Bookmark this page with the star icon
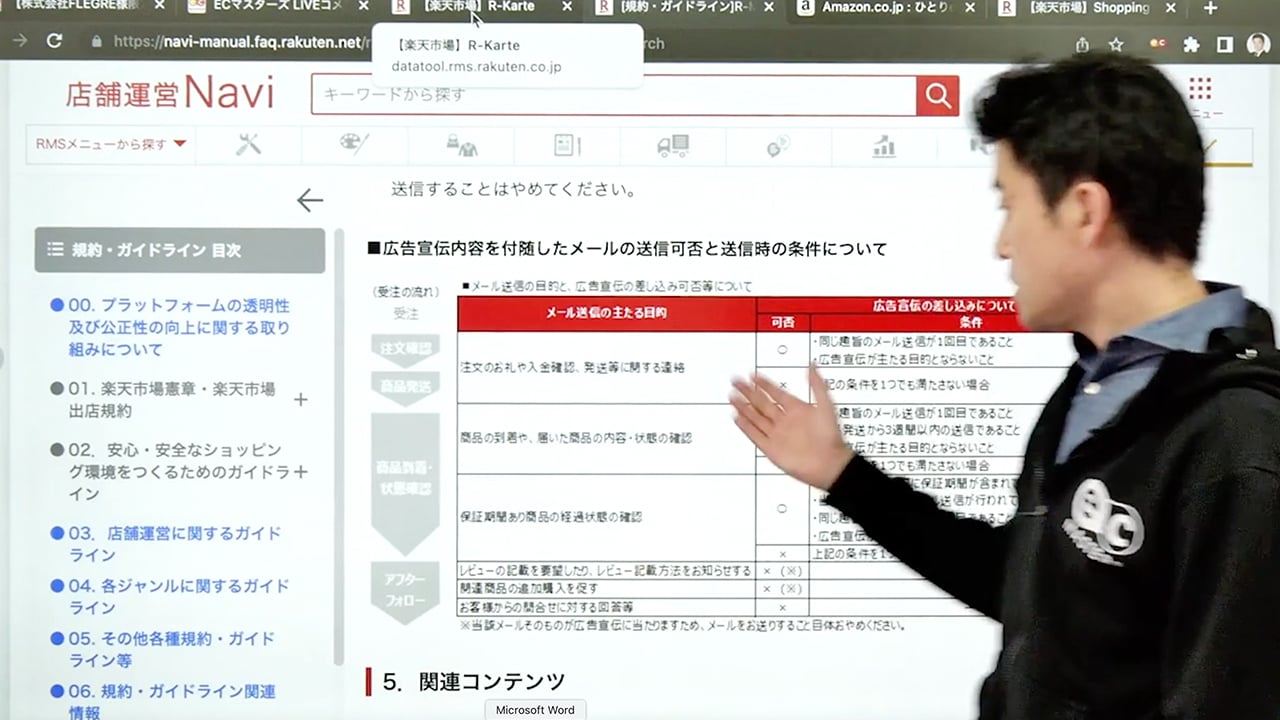The image size is (1280, 720). 1116,44
